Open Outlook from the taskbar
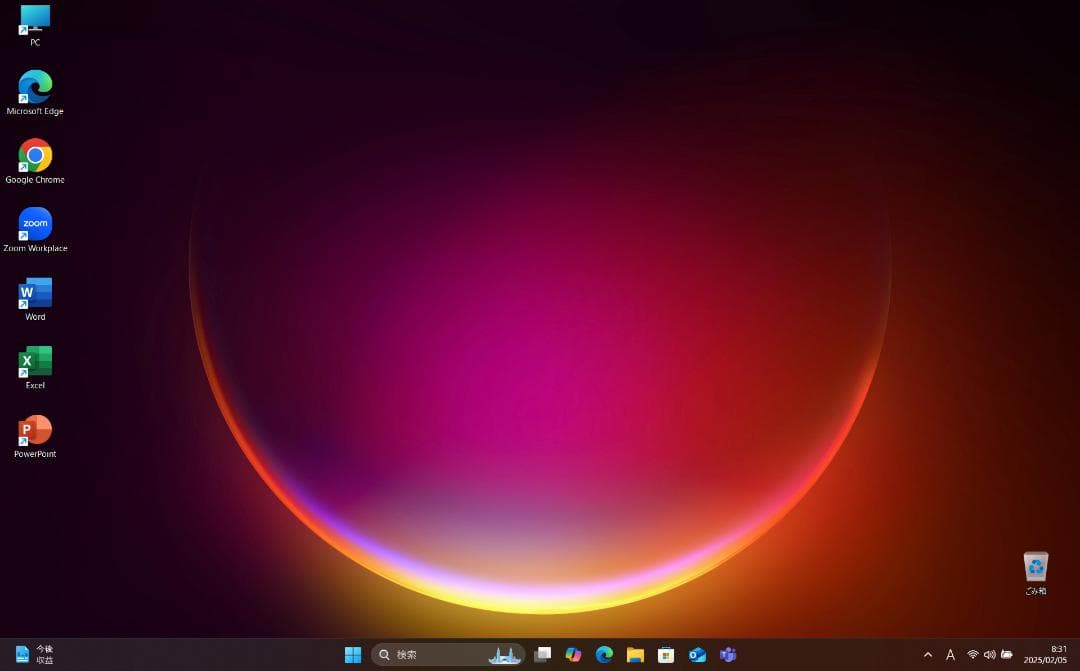 click(697, 655)
